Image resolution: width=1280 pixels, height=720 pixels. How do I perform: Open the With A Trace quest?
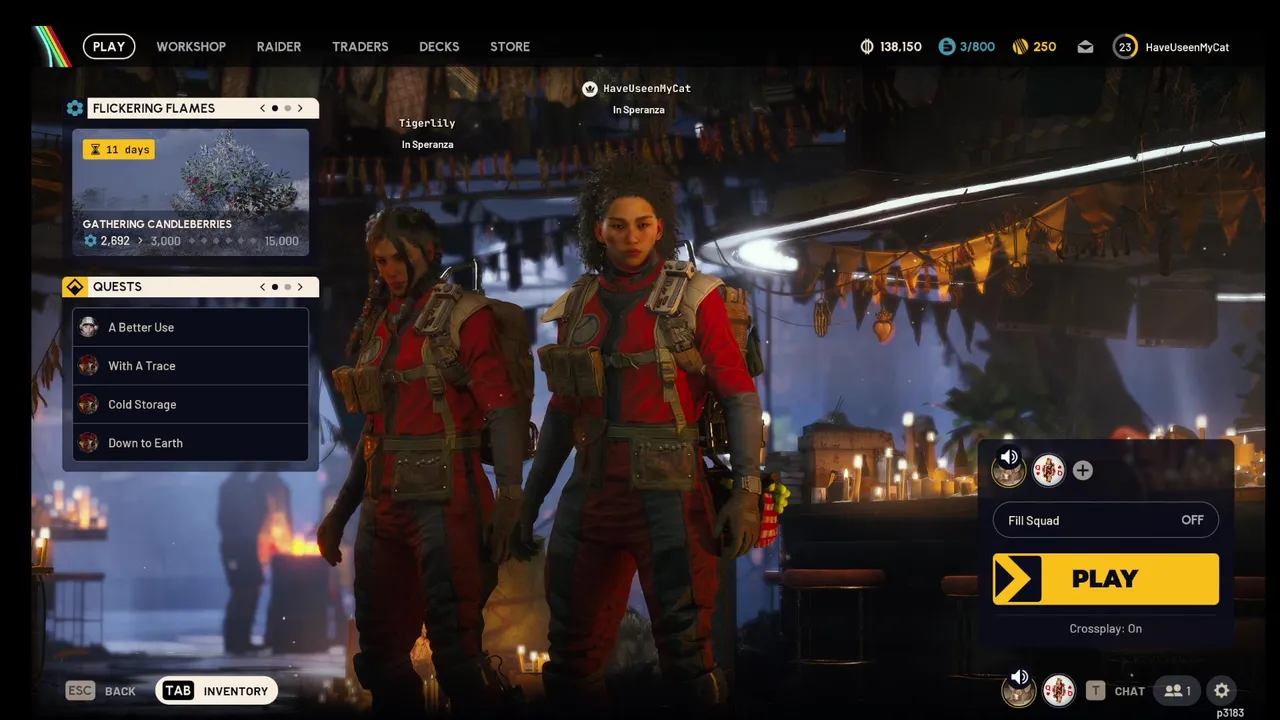190,366
